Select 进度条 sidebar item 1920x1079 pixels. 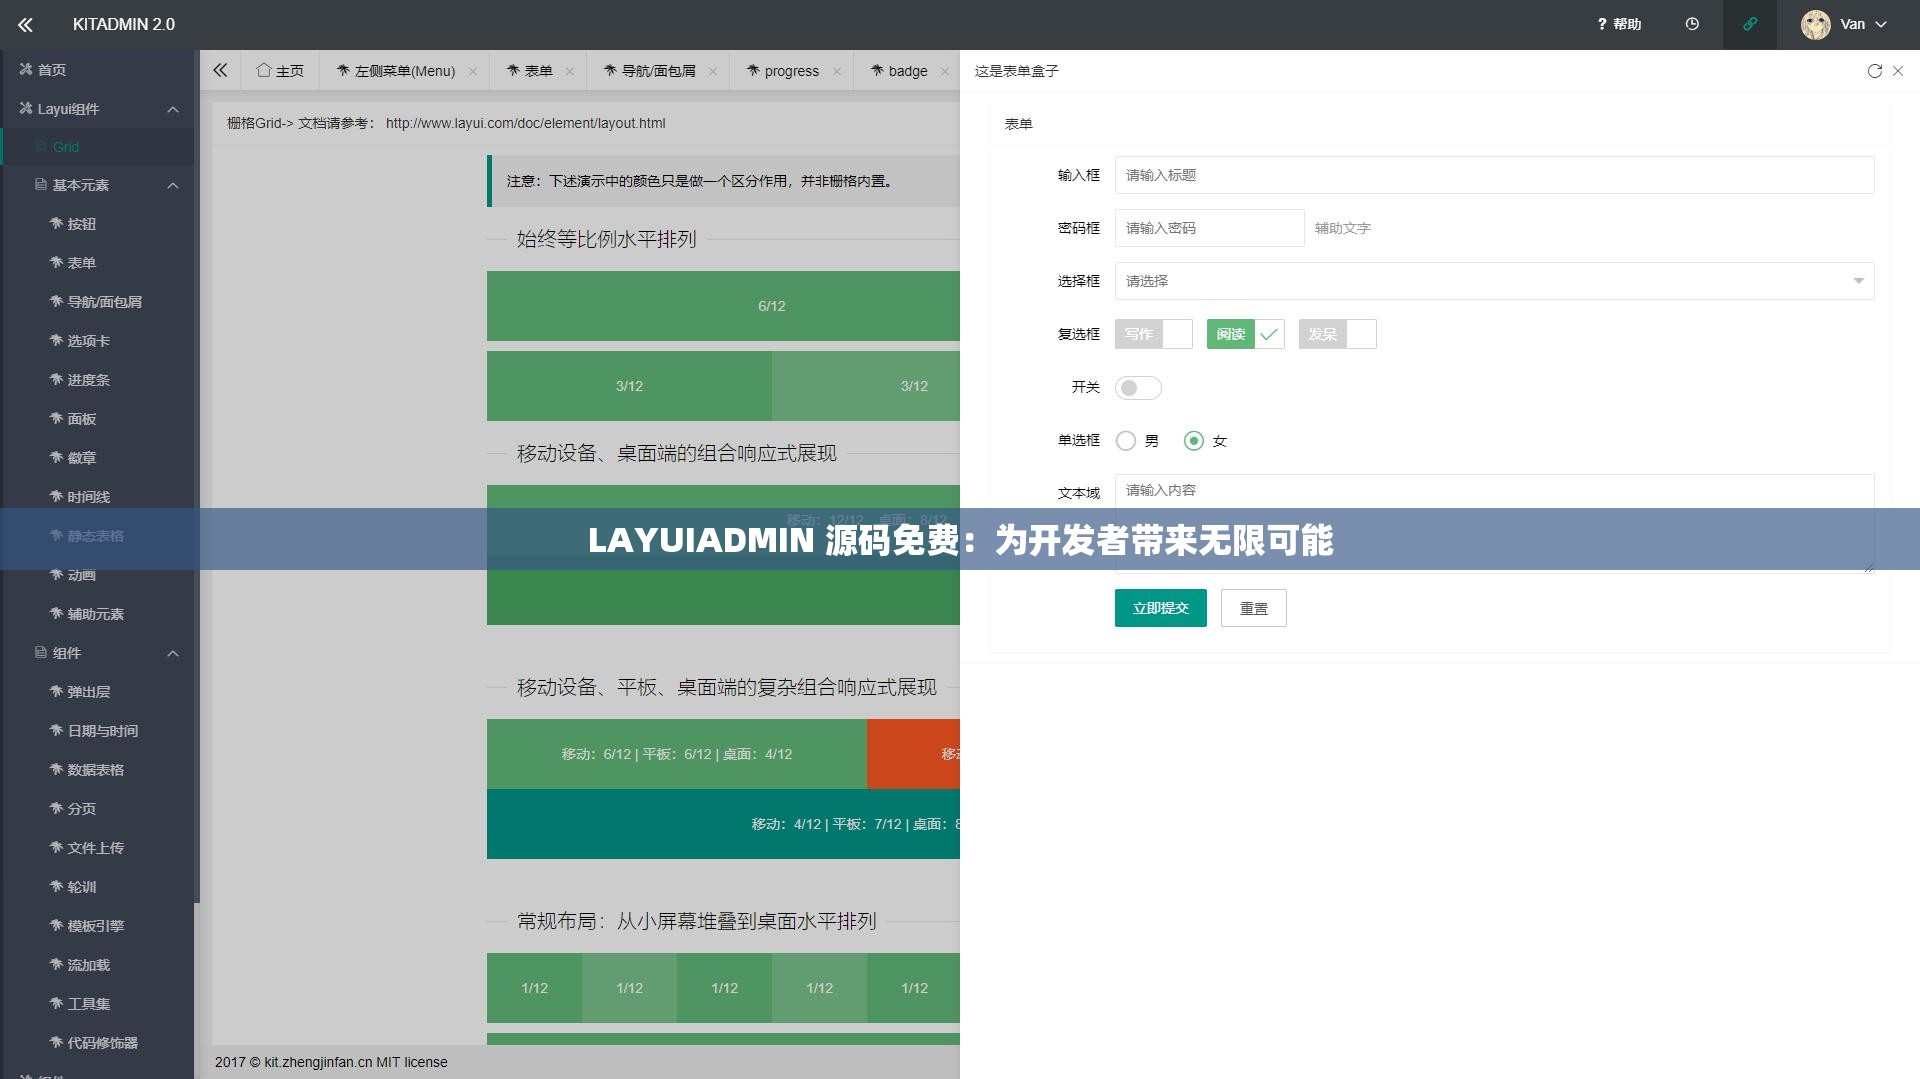(97, 380)
